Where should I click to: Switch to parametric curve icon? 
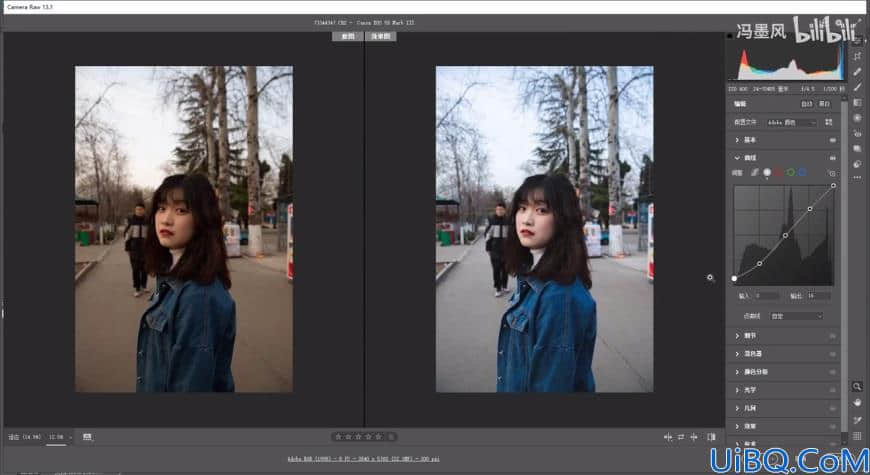[x=755, y=173]
